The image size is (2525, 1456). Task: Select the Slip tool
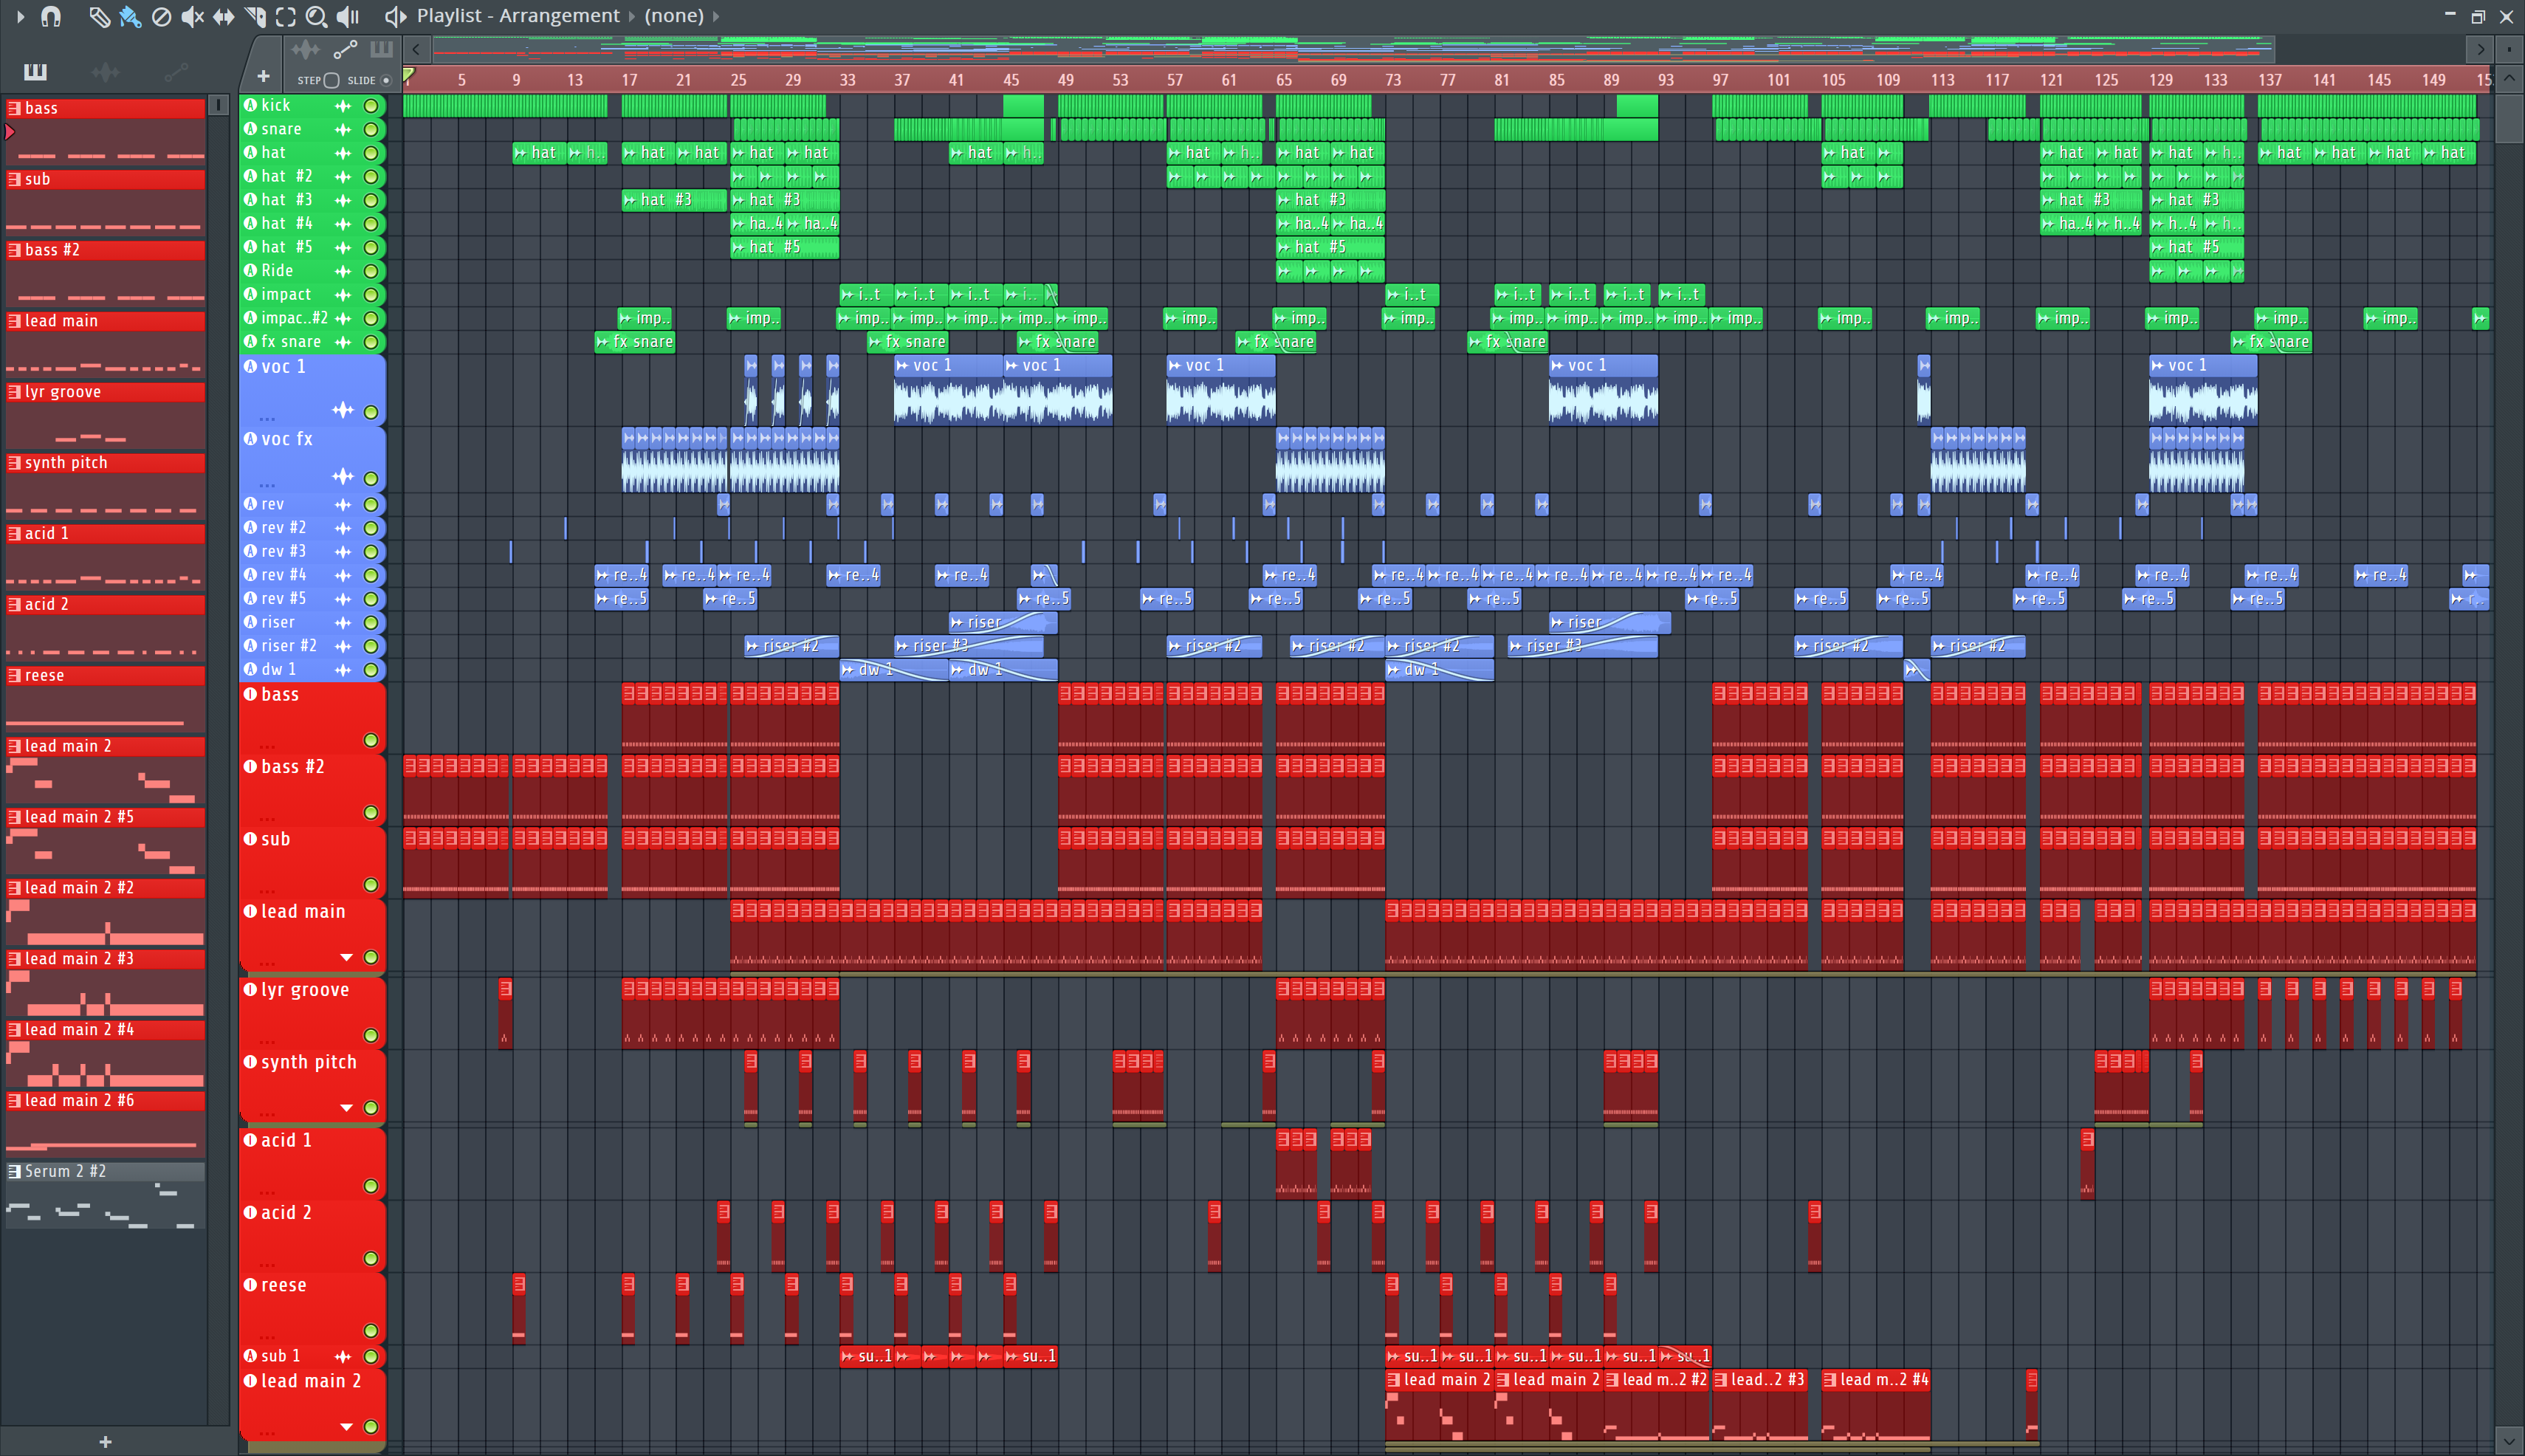(224, 16)
